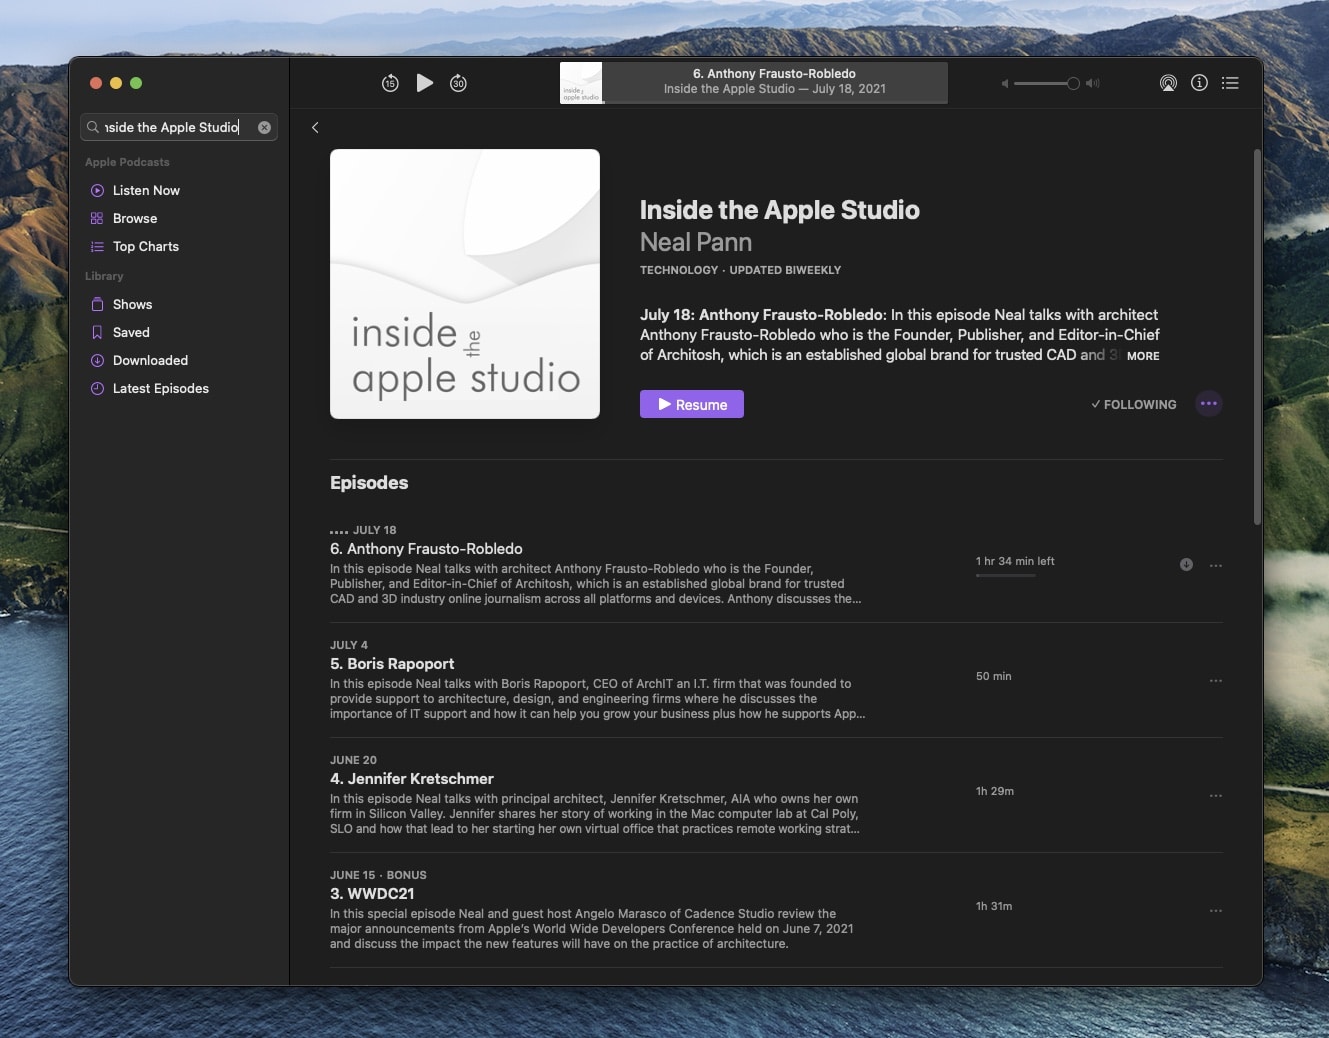The image size is (1329, 1038).
Task: Expand the description with MORE
Action: [x=1143, y=356]
